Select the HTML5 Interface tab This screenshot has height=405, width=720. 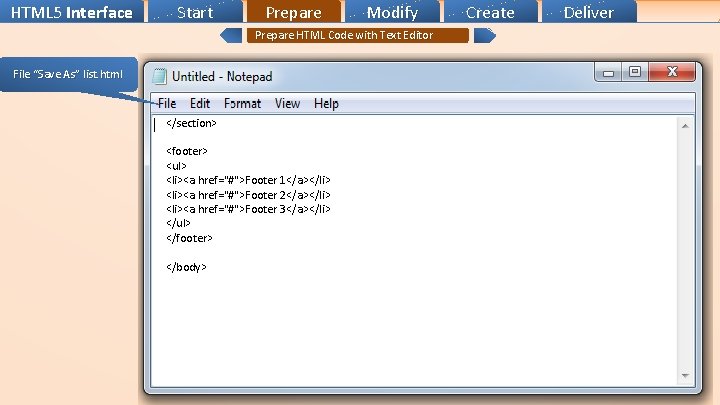(72, 11)
